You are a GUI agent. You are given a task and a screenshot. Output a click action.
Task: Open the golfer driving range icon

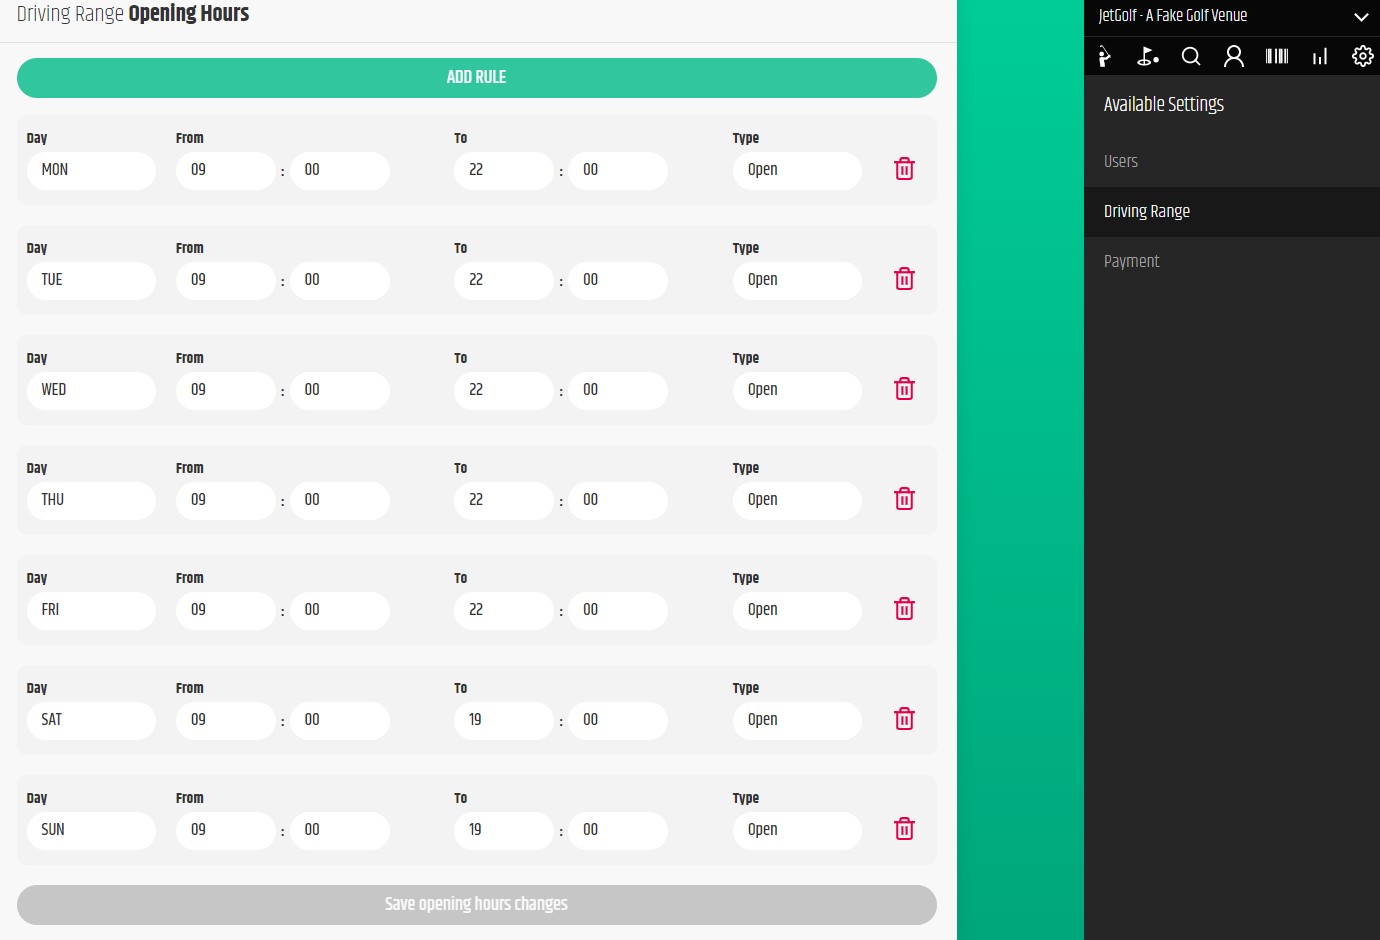point(1105,56)
